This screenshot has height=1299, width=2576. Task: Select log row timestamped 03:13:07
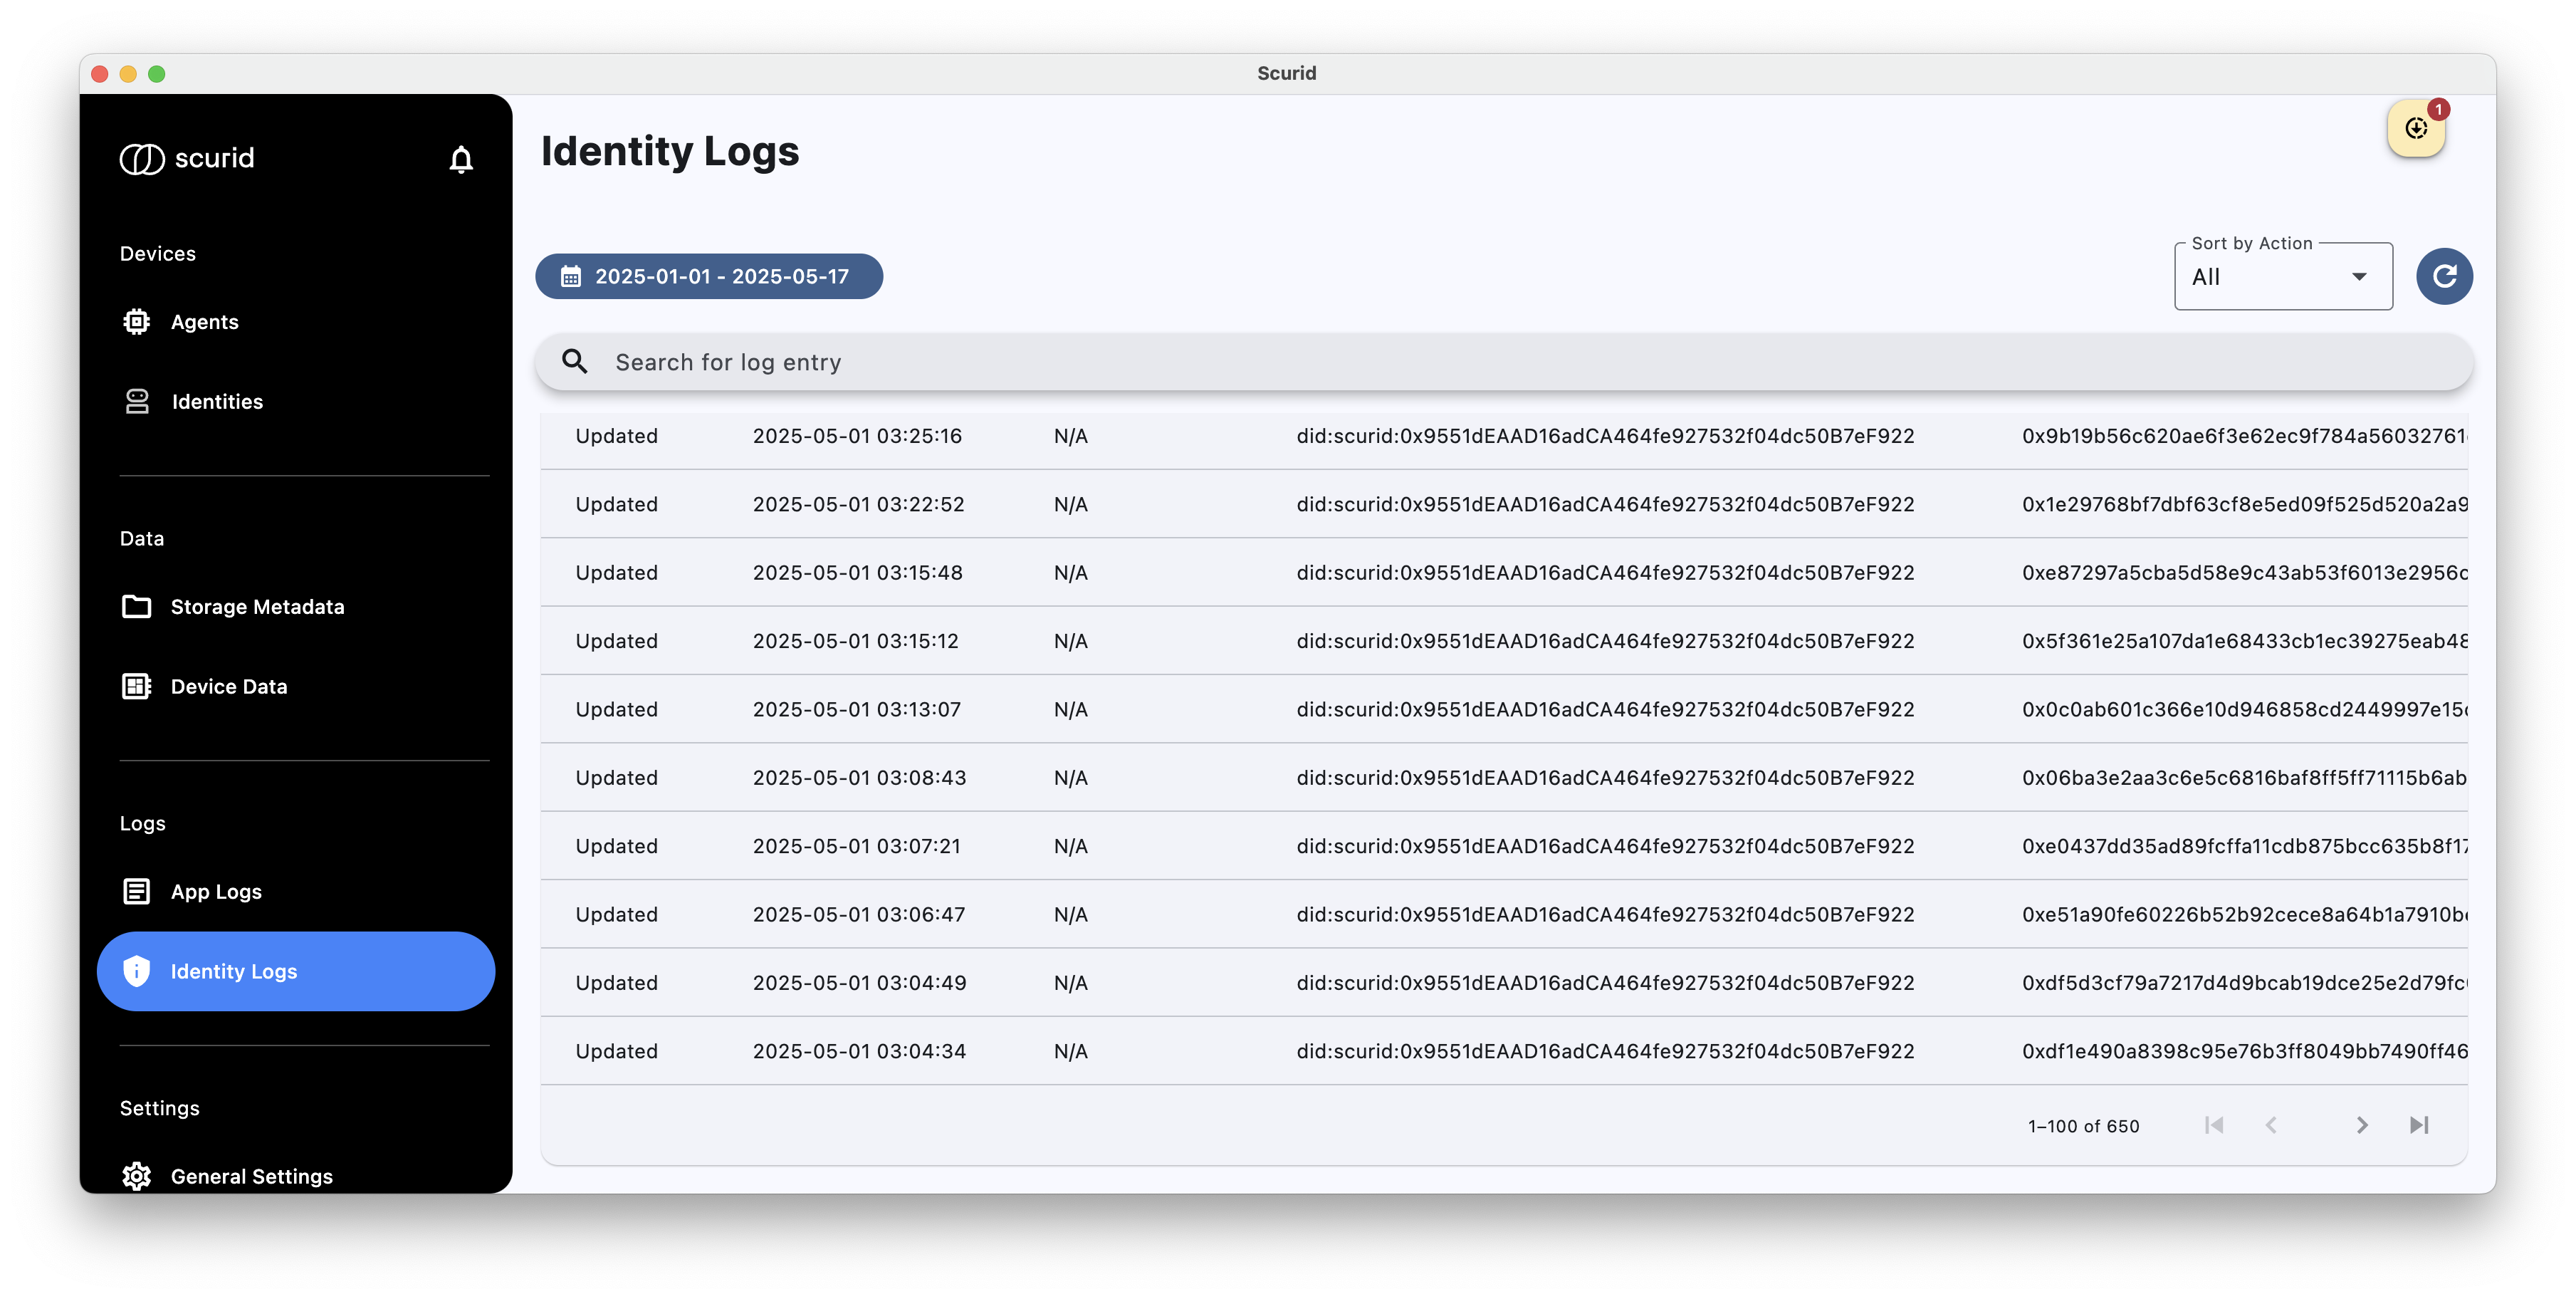point(1504,709)
